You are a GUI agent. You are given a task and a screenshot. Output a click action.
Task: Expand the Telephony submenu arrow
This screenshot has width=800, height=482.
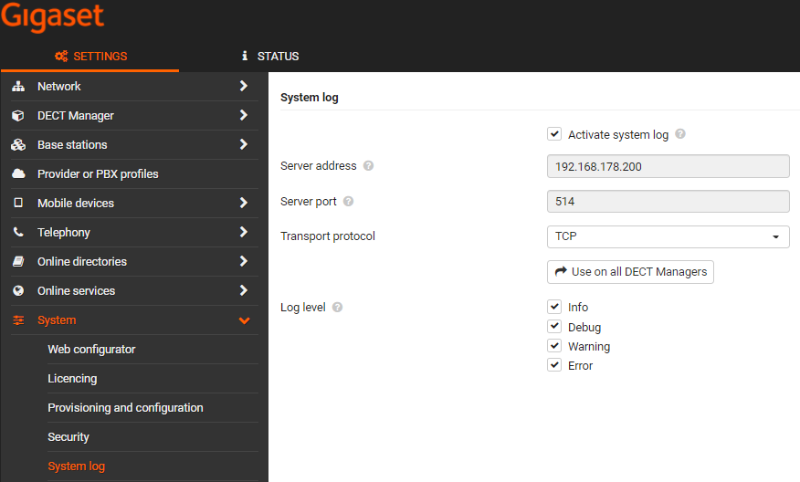(x=244, y=232)
